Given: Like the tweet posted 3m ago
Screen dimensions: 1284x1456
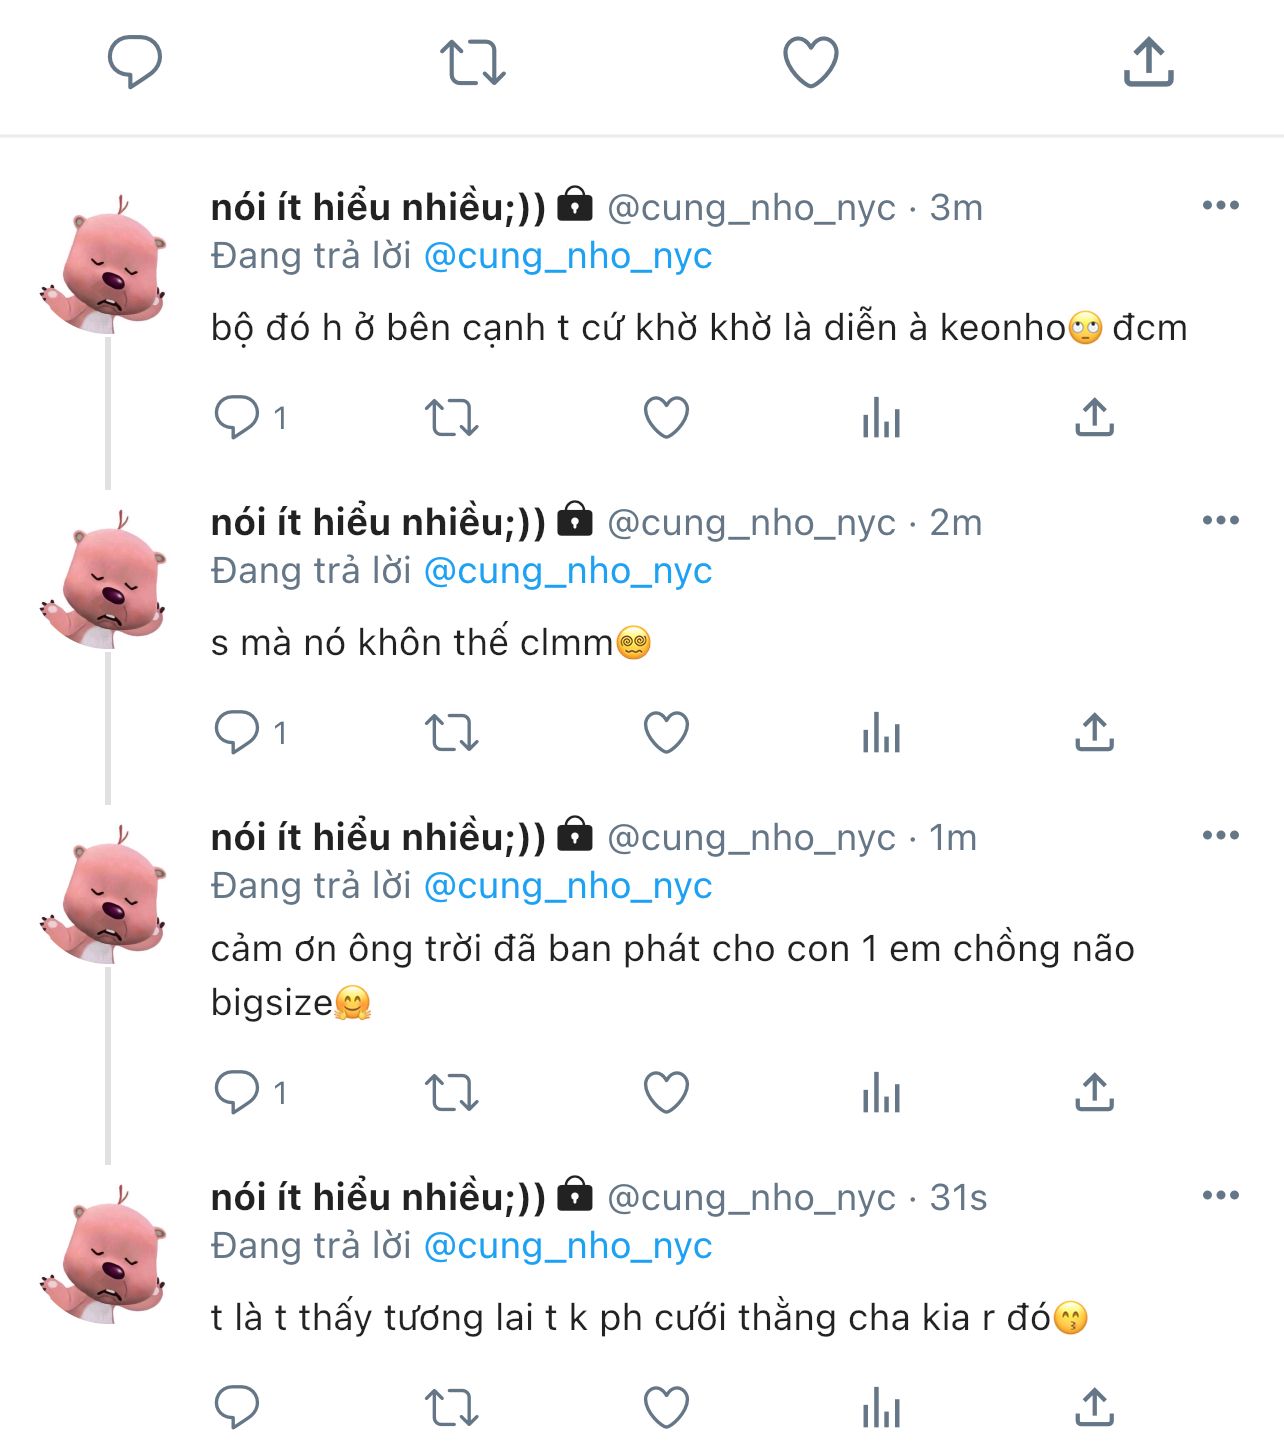Looking at the screenshot, I should tap(666, 417).
